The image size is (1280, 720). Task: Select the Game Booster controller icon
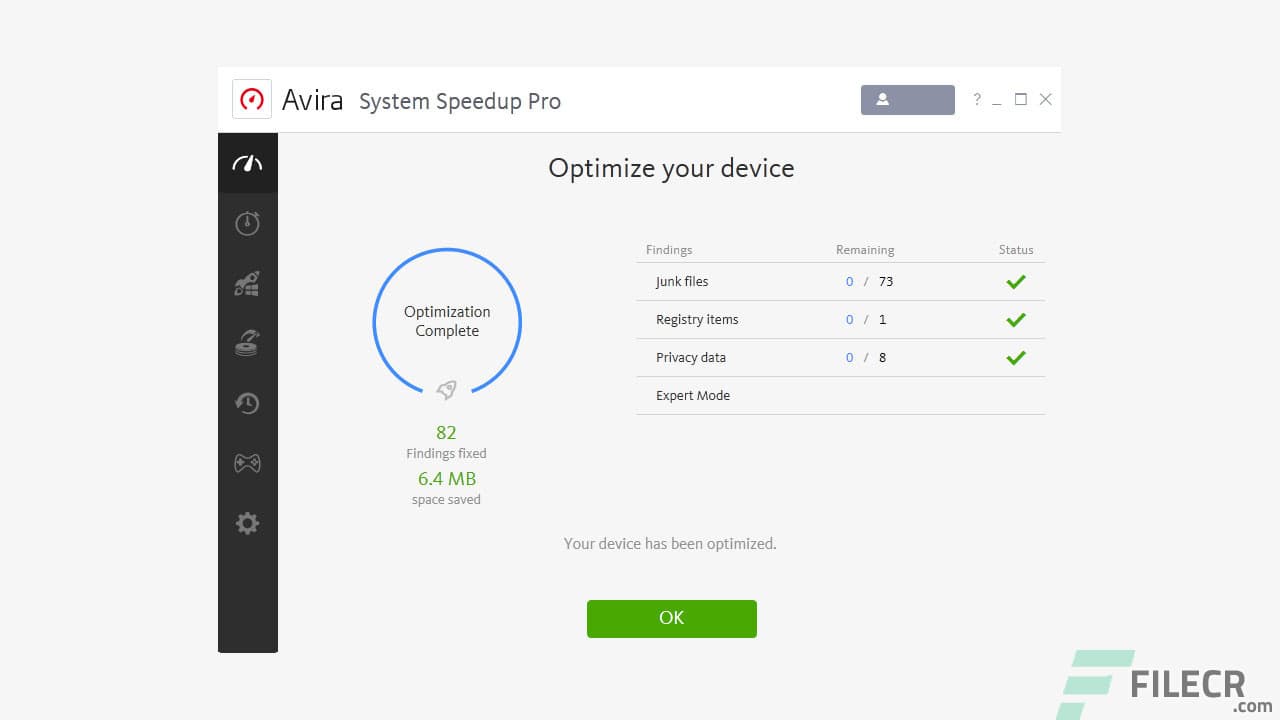tap(247, 462)
